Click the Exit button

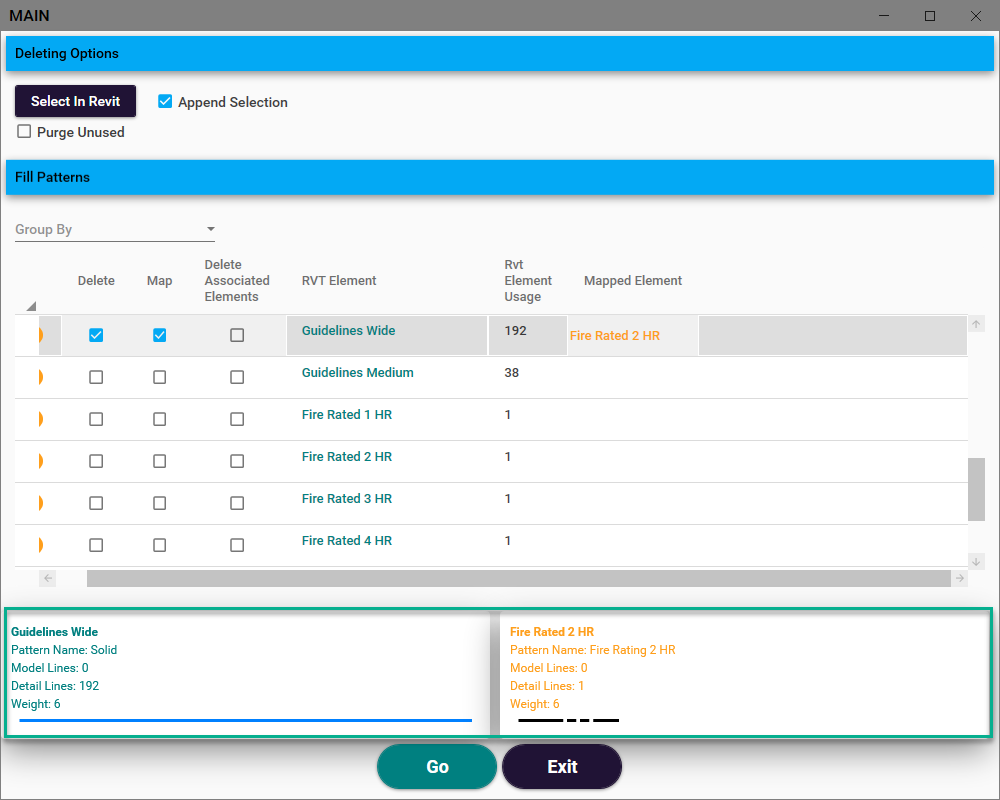click(562, 766)
